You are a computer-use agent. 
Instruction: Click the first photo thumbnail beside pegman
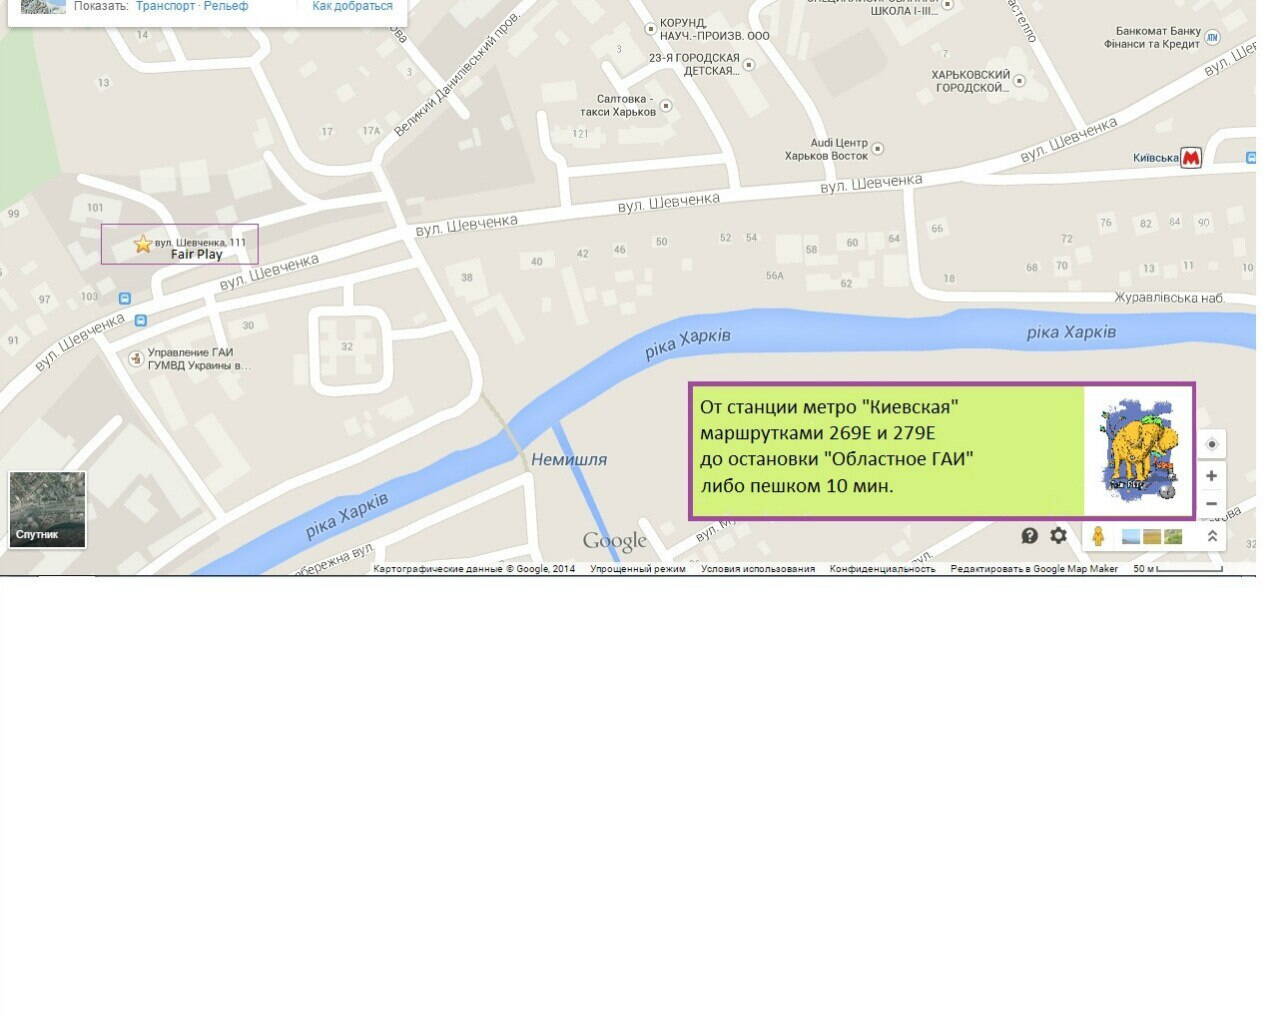(x=1131, y=537)
